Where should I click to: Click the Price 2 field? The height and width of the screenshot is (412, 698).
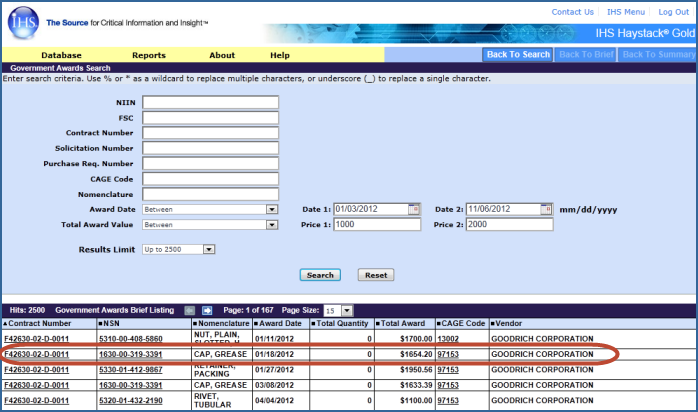[x=510, y=224]
